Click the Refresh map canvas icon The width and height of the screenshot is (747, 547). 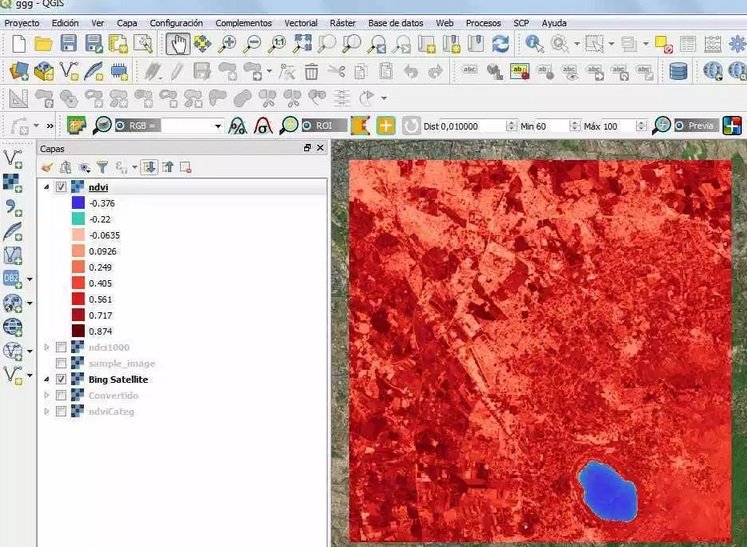click(500, 43)
